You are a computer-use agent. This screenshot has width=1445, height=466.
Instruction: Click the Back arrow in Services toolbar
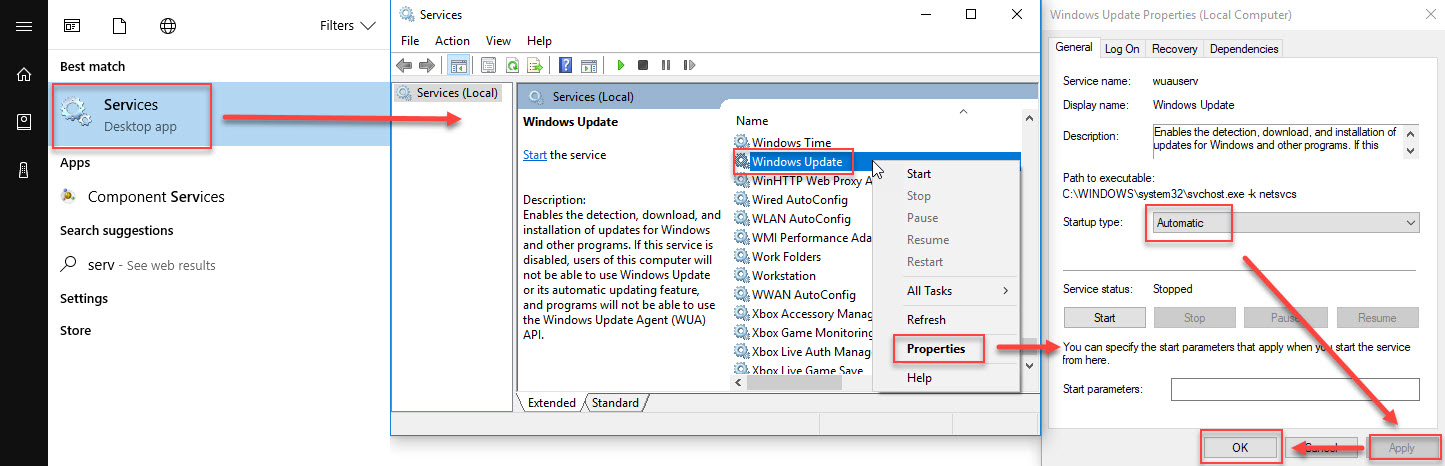404,65
